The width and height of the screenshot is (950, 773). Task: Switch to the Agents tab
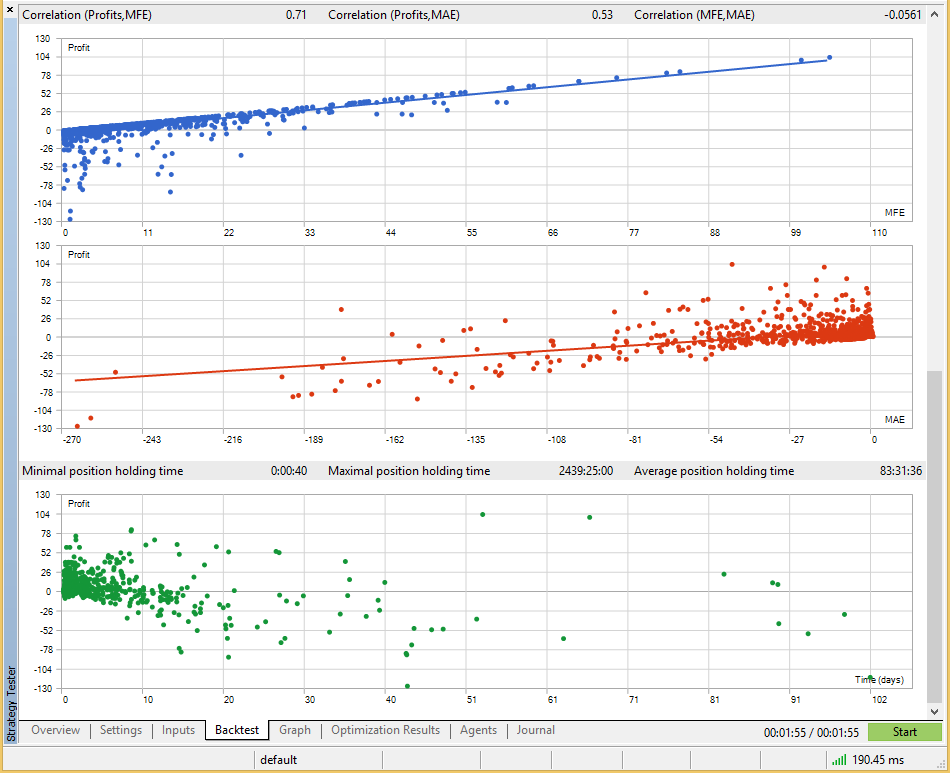pos(478,731)
